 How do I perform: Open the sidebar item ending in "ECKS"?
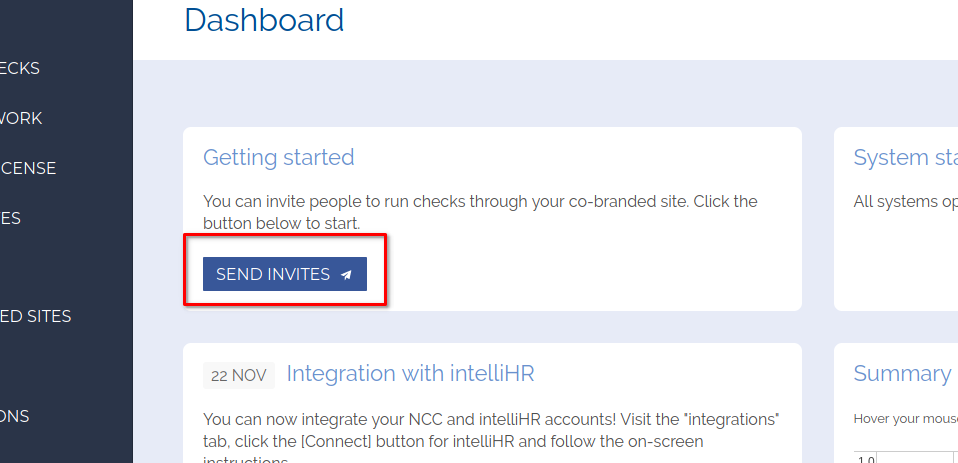point(20,68)
